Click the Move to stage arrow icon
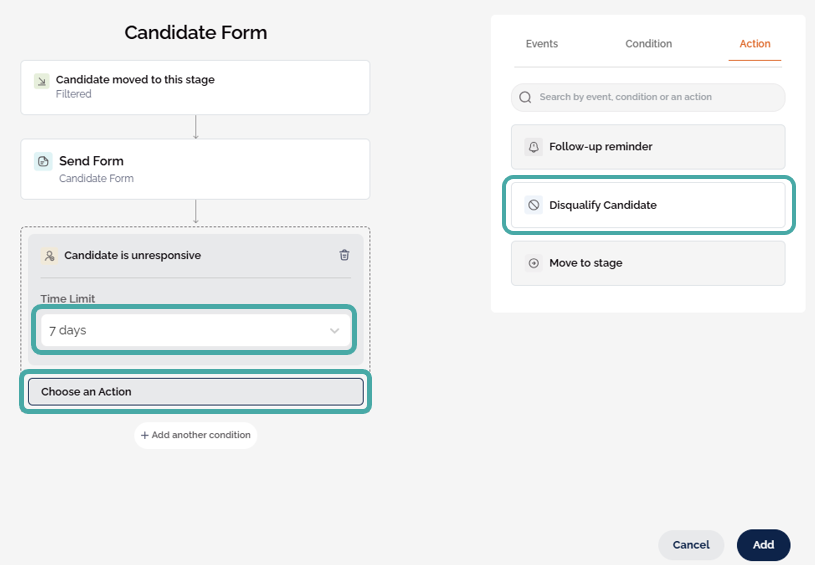 click(533, 263)
